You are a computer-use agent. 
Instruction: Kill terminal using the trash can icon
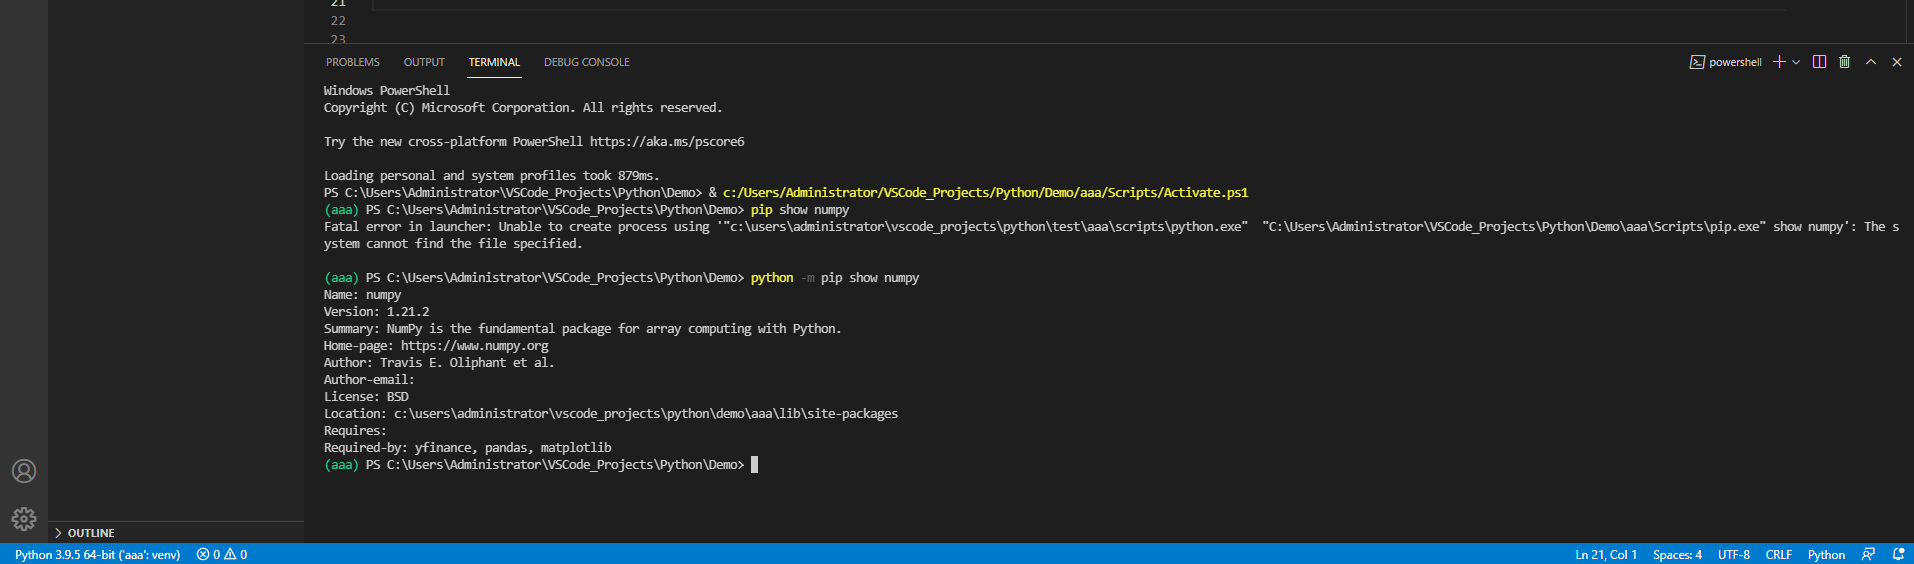[1845, 62]
